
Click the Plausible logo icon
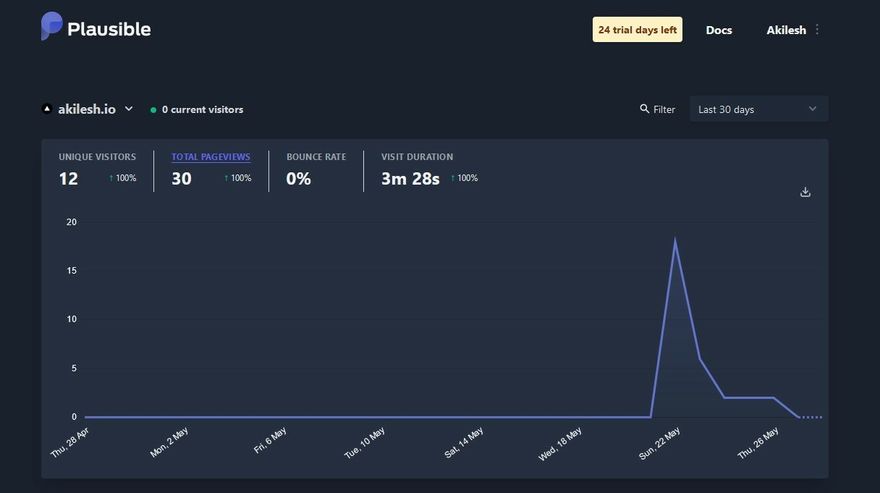(x=51, y=26)
